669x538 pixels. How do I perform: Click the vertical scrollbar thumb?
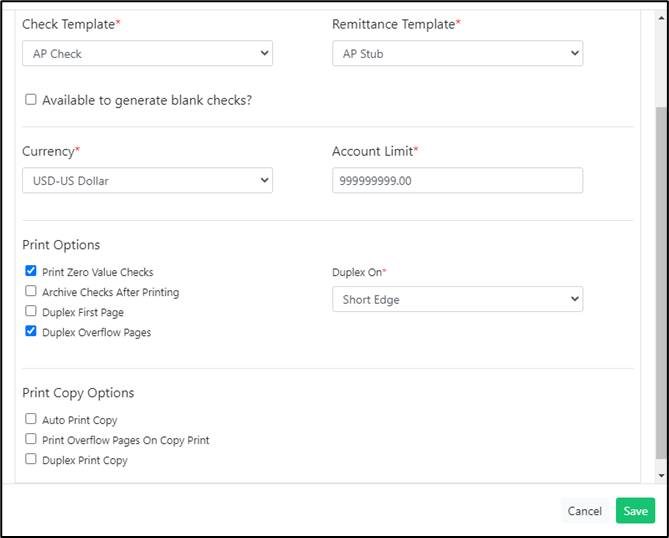point(661,283)
